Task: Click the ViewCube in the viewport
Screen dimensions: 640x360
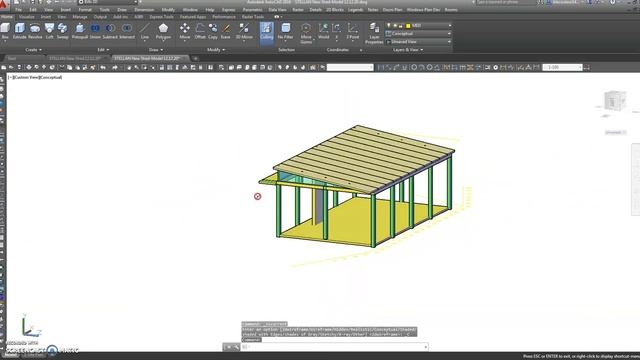Action: pyautogui.click(x=614, y=101)
